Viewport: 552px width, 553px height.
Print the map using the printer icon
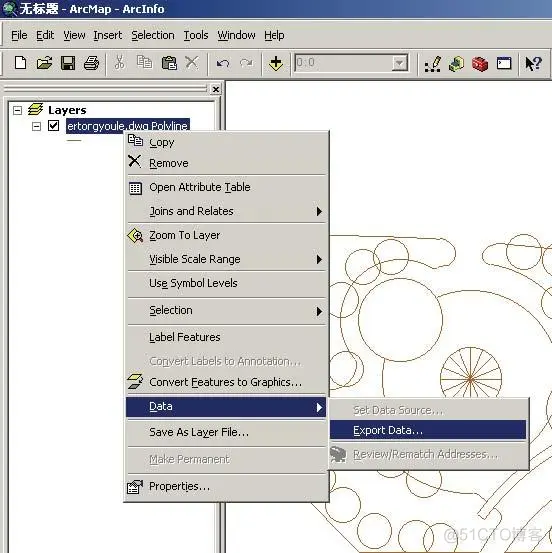(91, 63)
